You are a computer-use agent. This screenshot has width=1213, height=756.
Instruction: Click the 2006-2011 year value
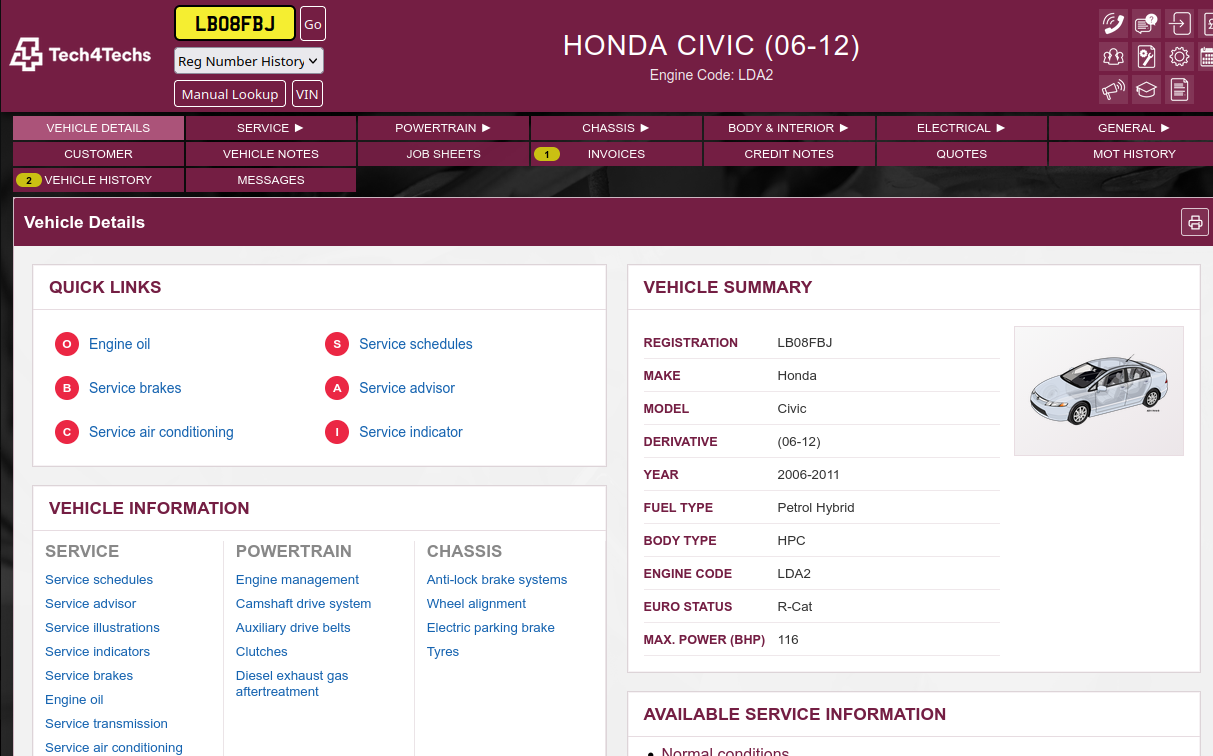809,475
